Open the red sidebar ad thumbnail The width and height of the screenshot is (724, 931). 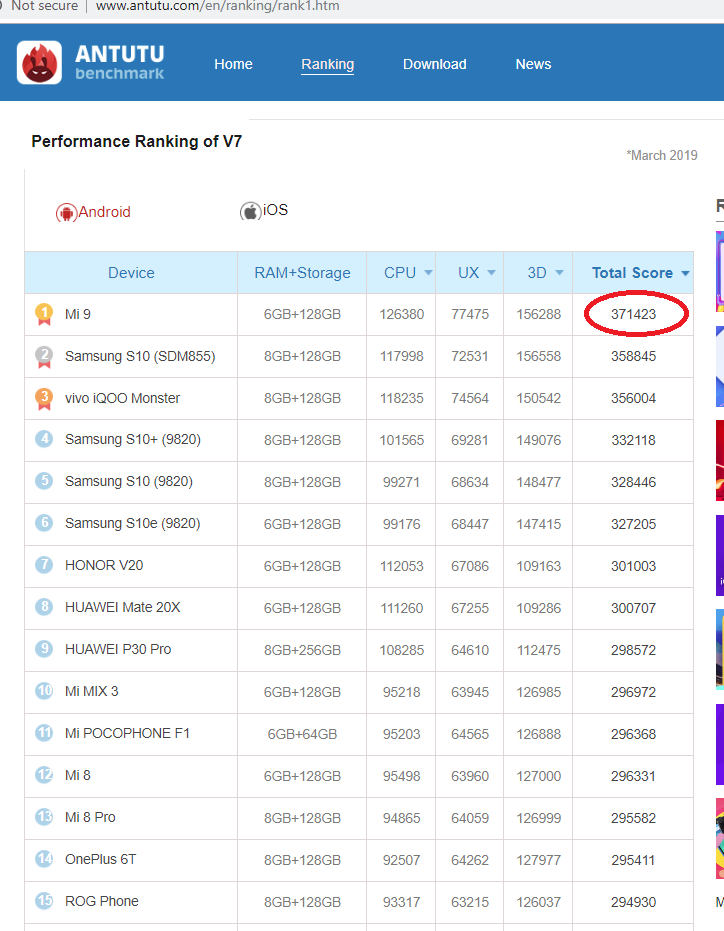point(720,460)
